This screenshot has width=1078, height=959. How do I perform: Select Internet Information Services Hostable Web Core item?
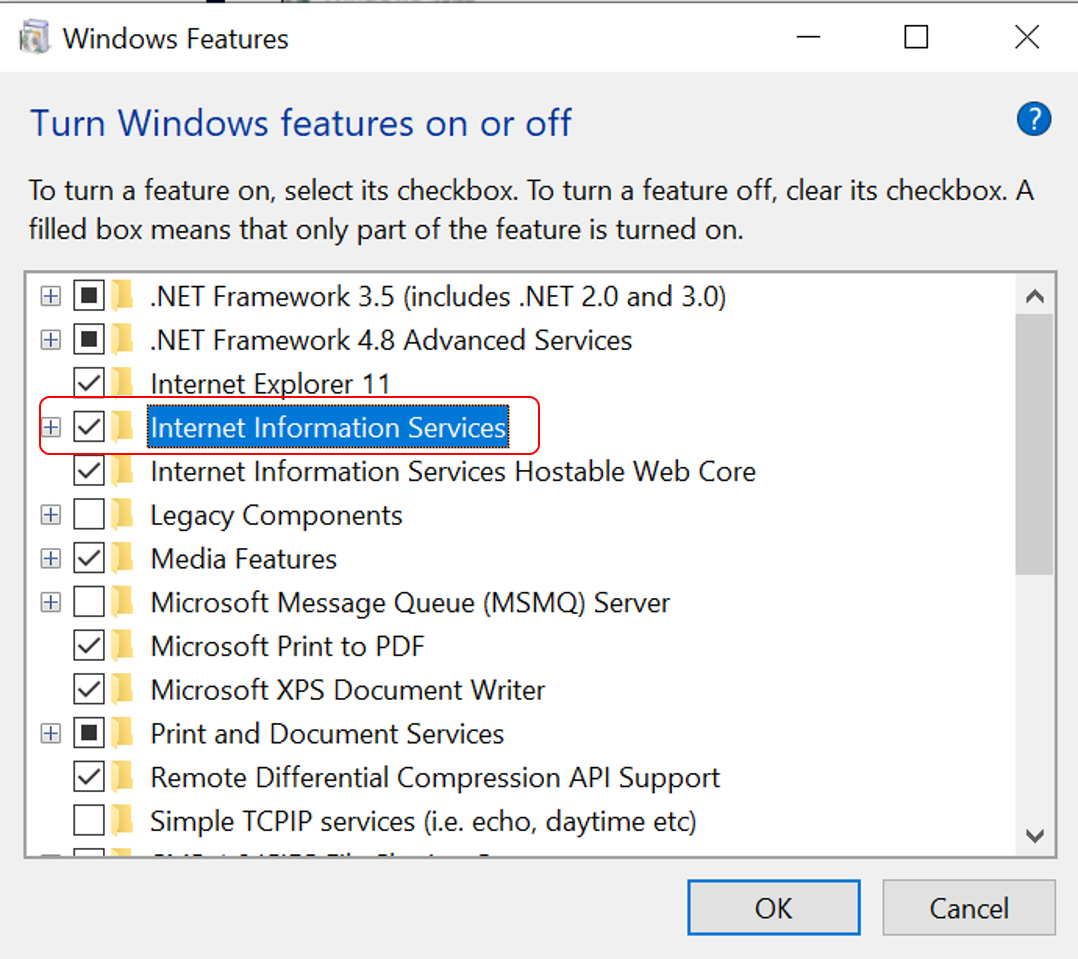click(x=452, y=471)
